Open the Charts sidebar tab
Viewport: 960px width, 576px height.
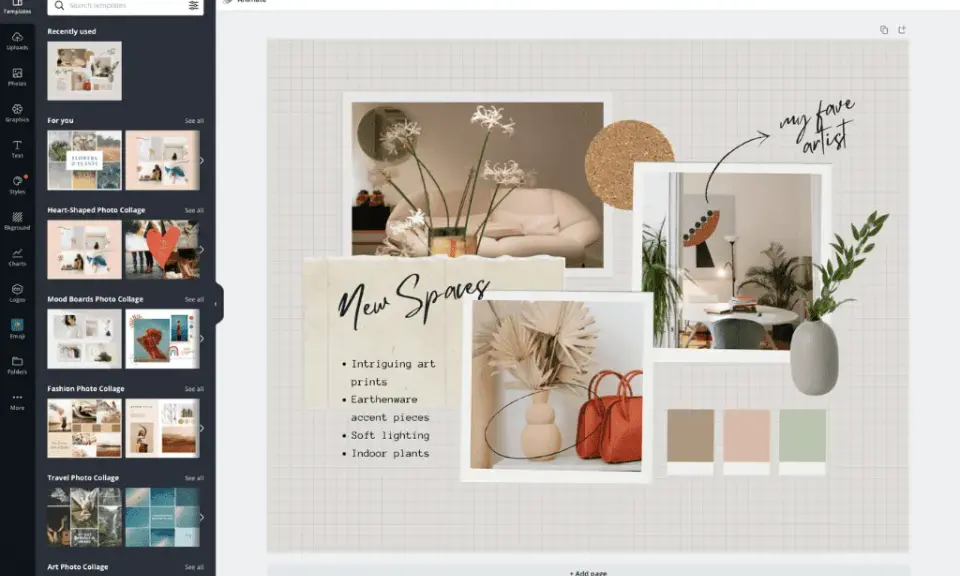point(17,257)
